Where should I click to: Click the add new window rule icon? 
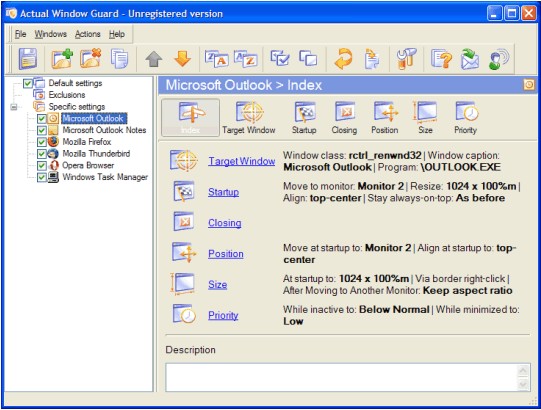pos(62,58)
